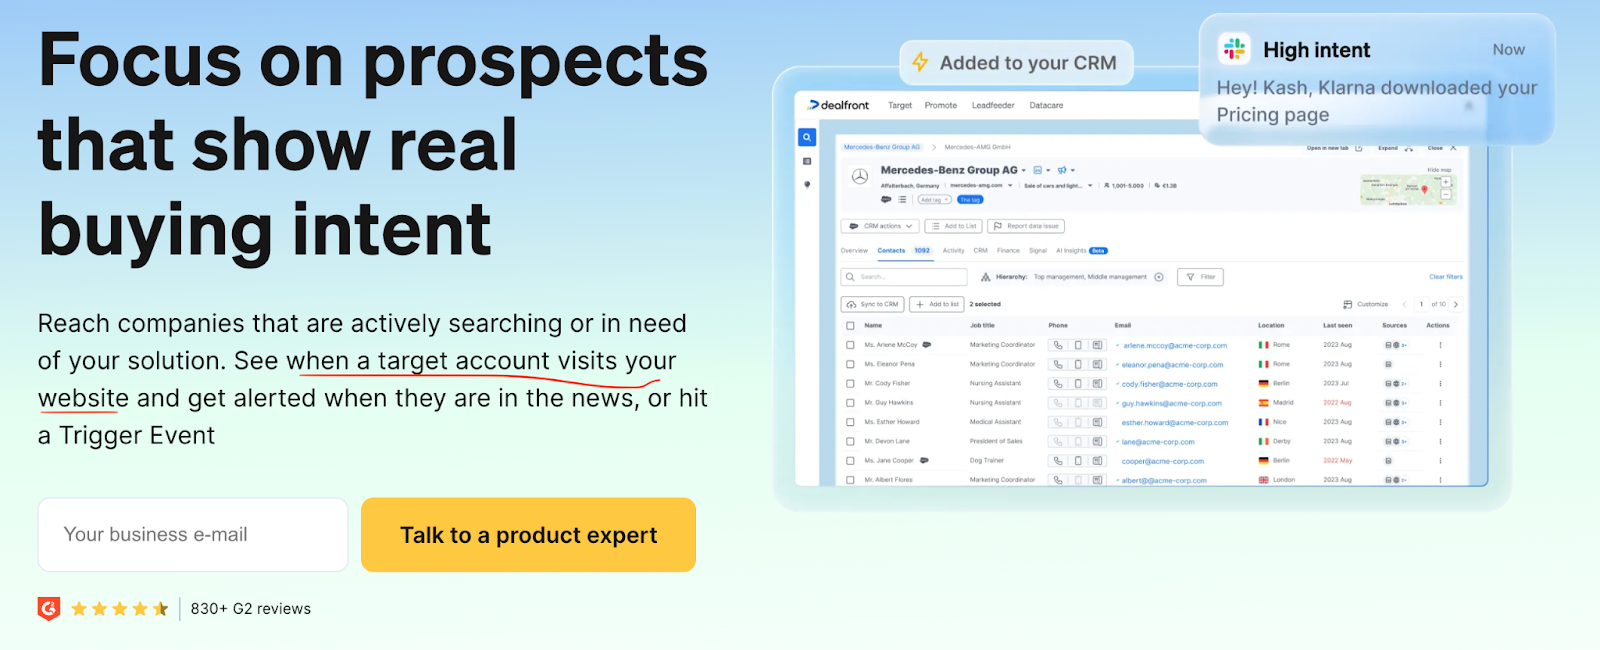The width and height of the screenshot is (1600, 650).
Task: Click the list icon in the Dealfront sidebar
Action: pos(806,161)
